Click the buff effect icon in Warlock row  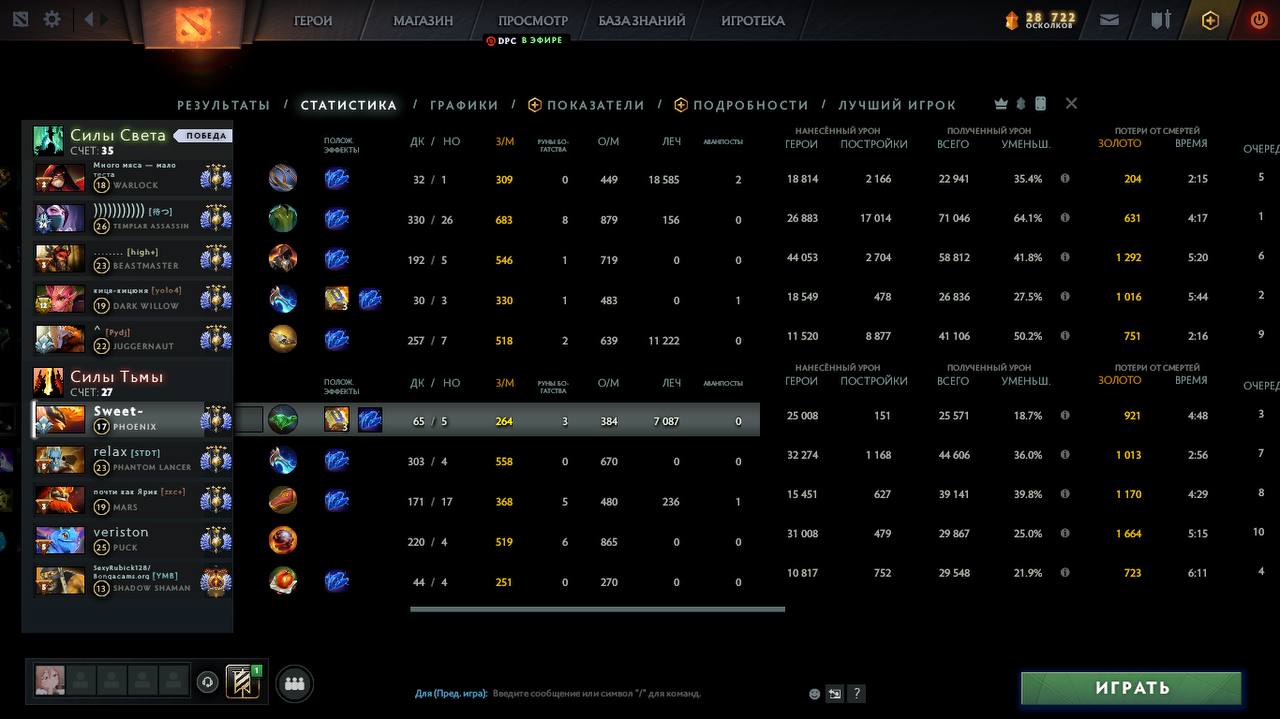click(x=337, y=179)
